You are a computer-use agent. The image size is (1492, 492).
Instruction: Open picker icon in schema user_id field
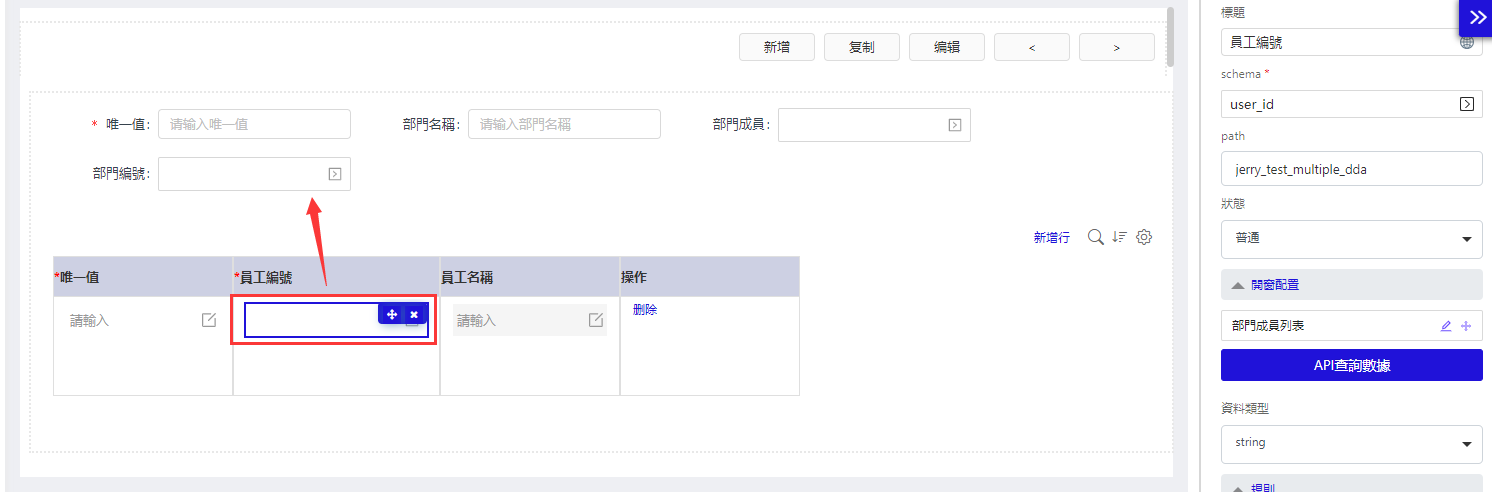pyautogui.click(x=1466, y=104)
